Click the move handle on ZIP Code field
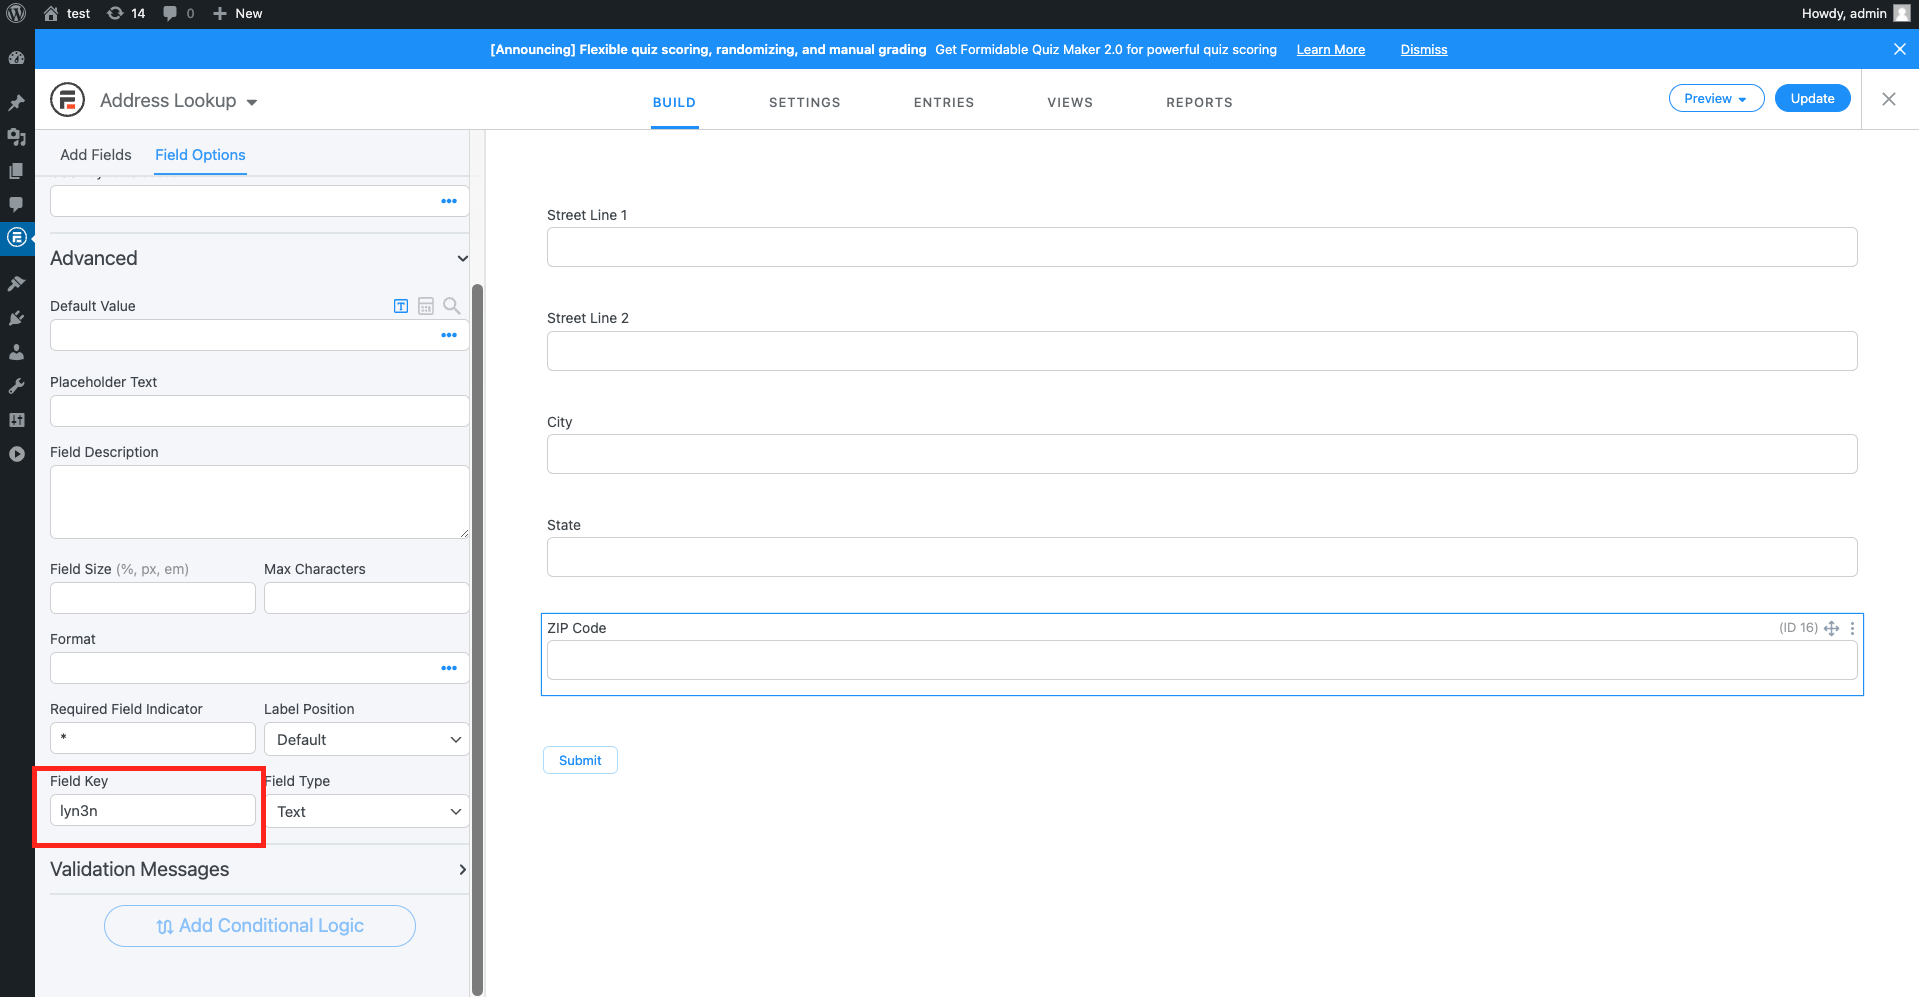This screenshot has width=1919, height=997. tap(1831, 628)
